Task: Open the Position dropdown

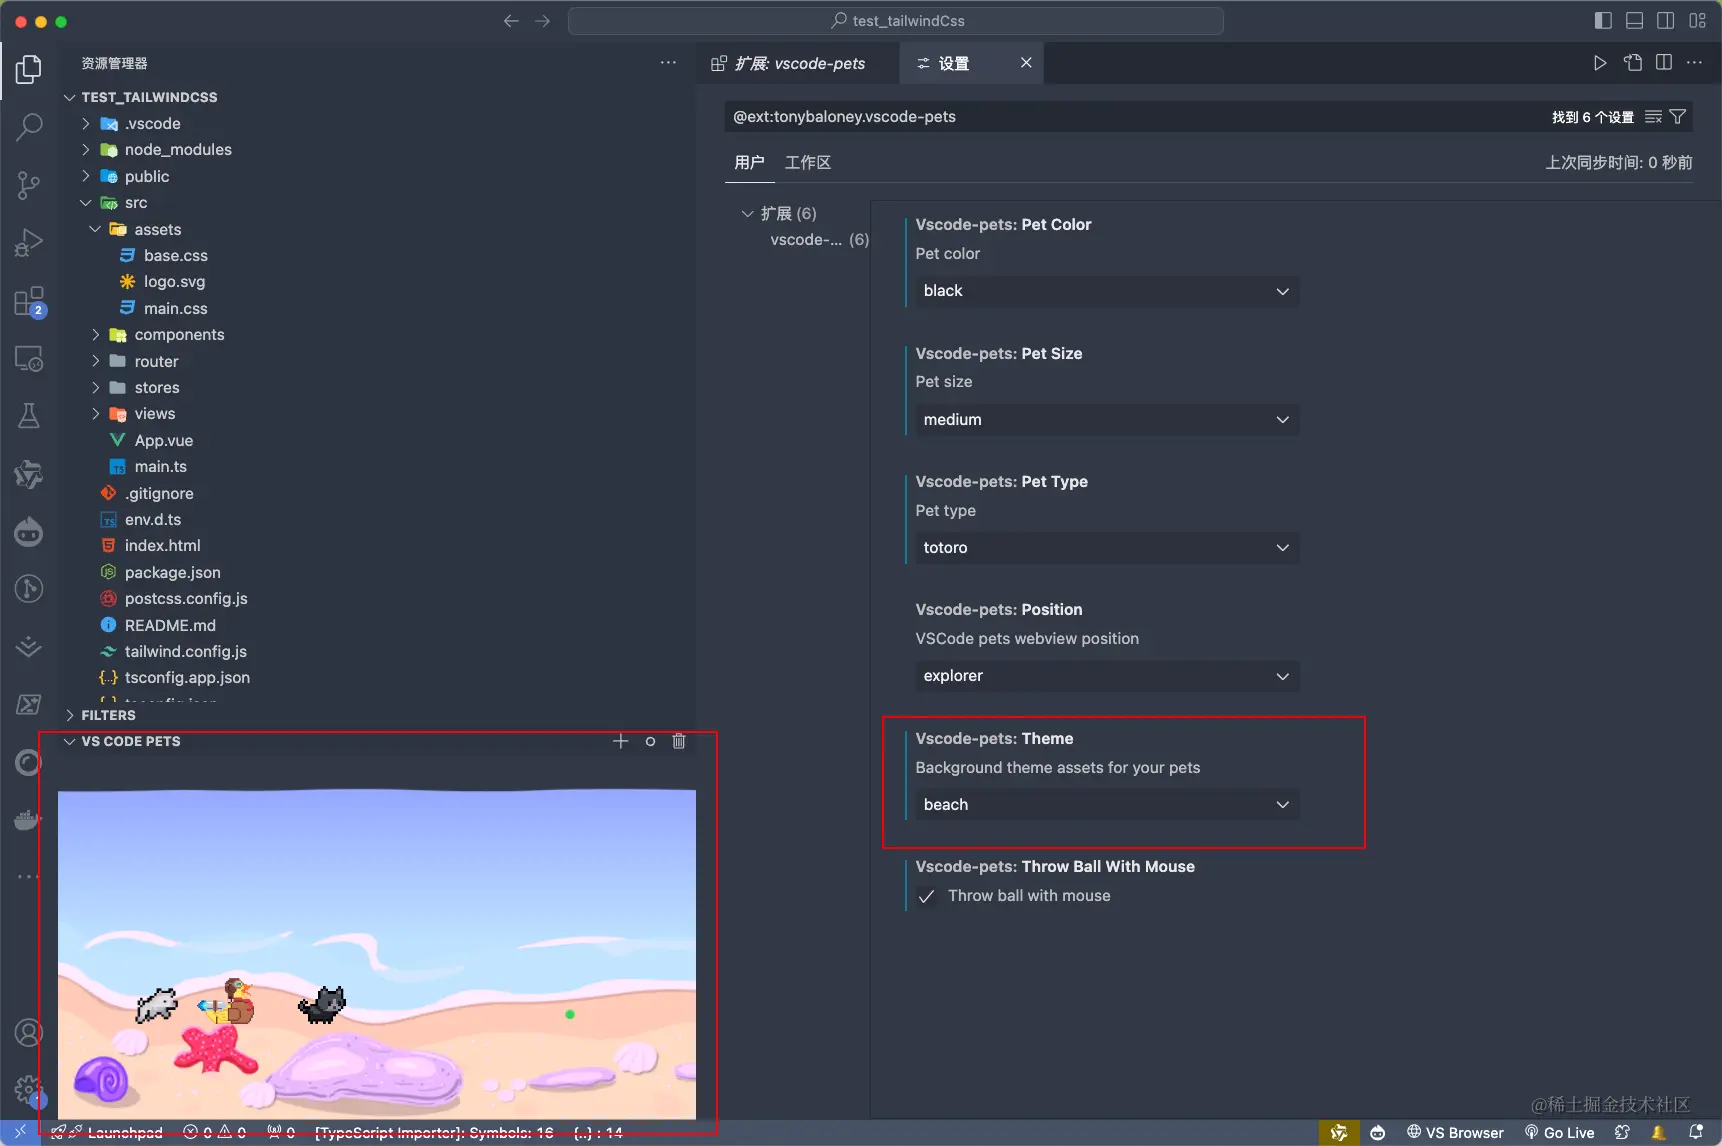Action: (1107, 676)
